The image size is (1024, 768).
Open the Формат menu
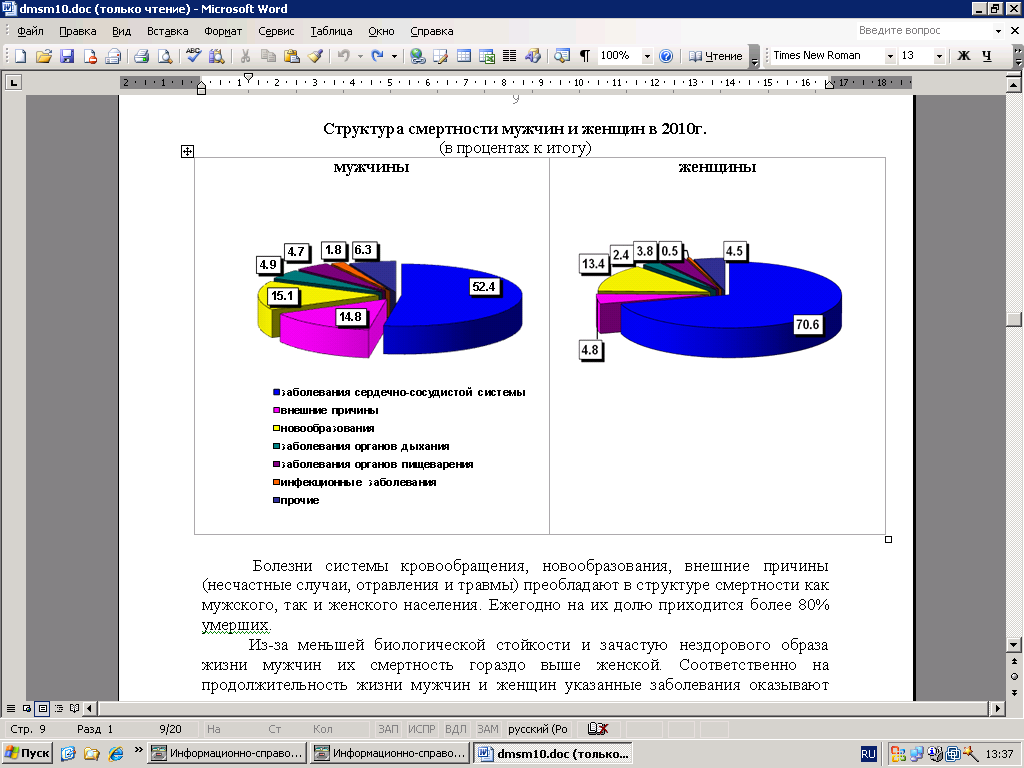[x=223, y=31]
